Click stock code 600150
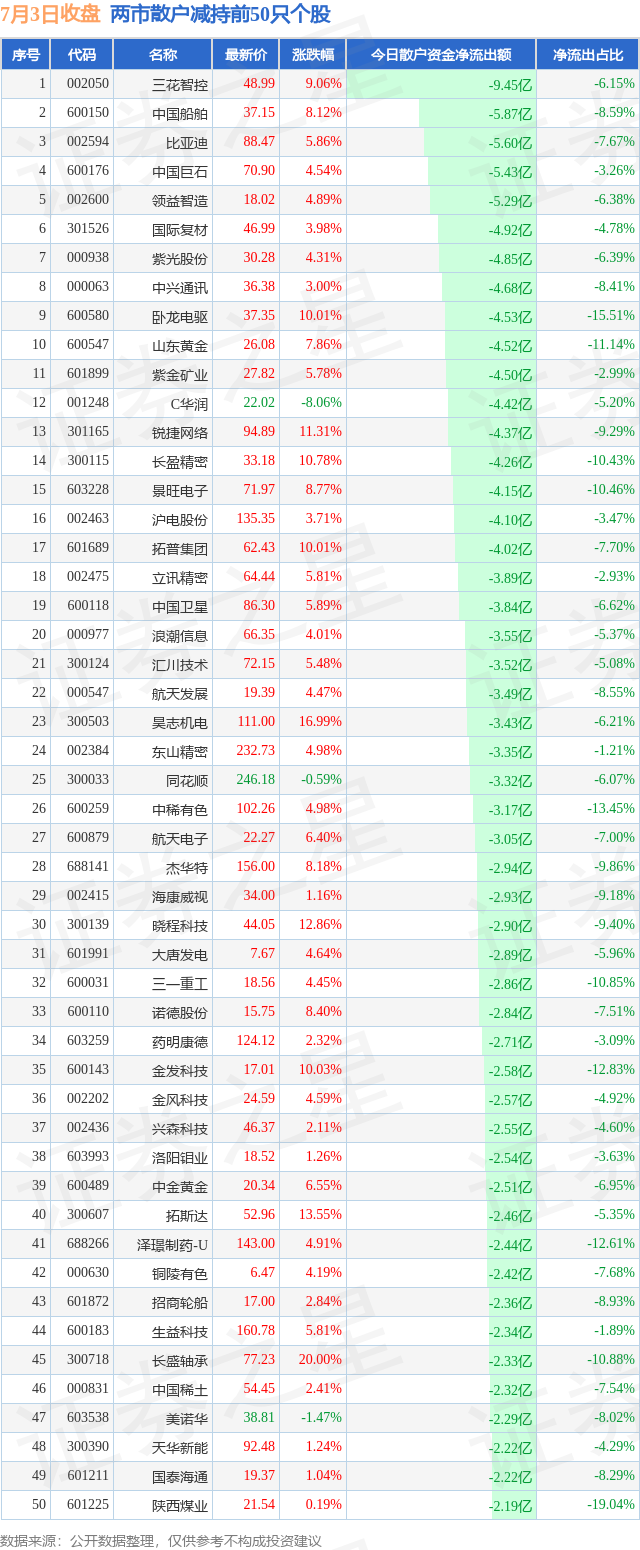The image size is (640, 1550). tap(88, 113)
